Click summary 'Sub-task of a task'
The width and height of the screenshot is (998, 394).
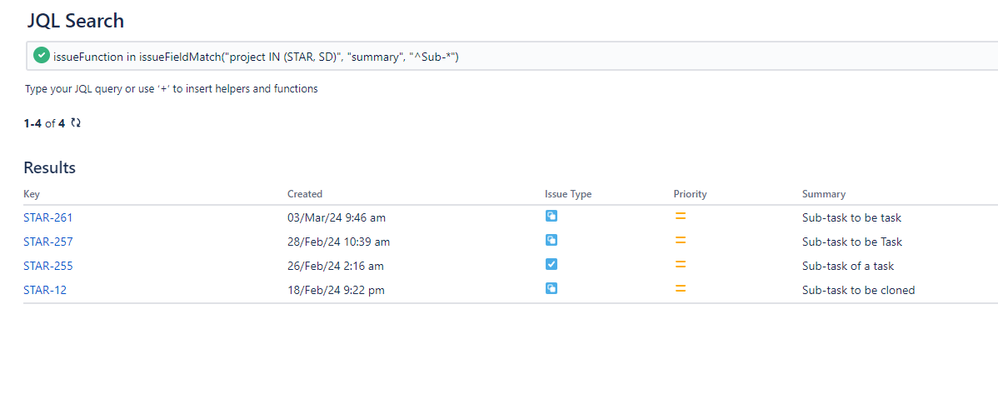848,266
